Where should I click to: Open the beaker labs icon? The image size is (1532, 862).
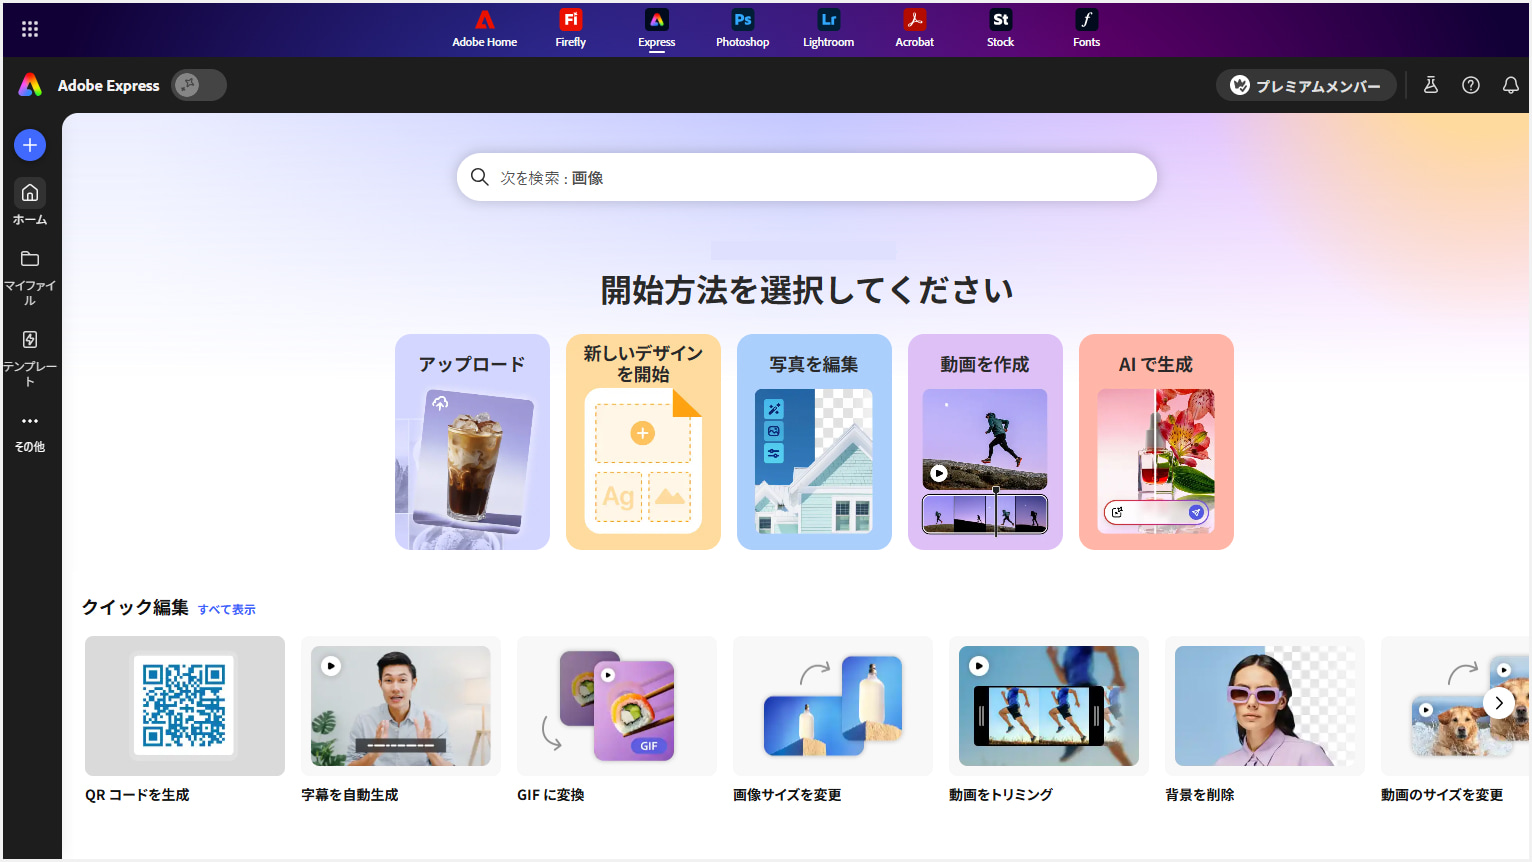pyautogui.click(x=1430, y=85)
